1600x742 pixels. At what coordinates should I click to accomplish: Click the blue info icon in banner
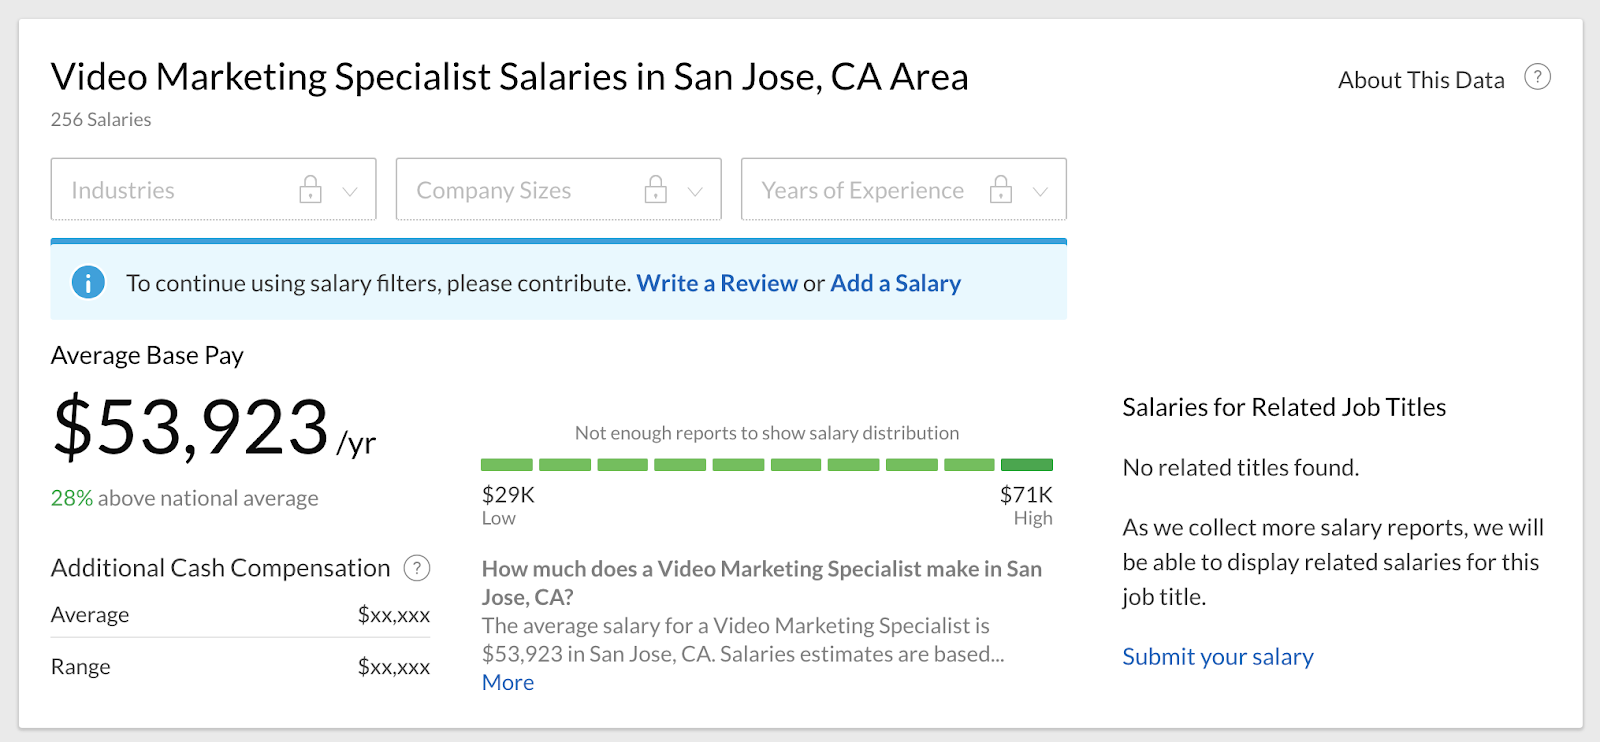pos(88,283)
